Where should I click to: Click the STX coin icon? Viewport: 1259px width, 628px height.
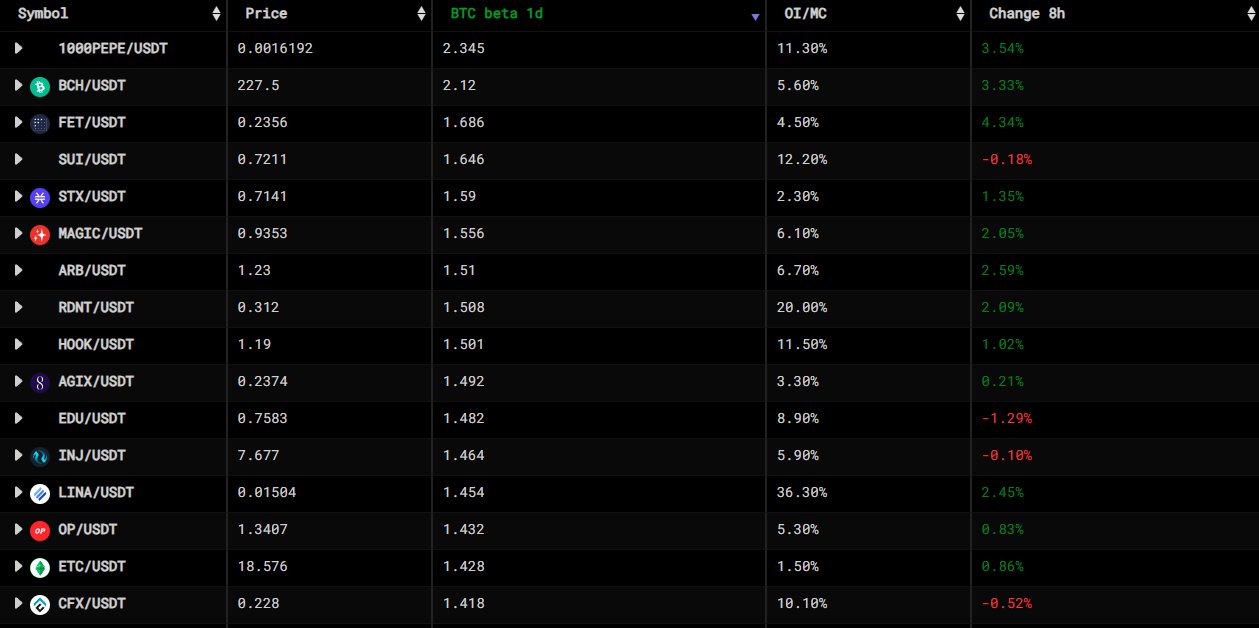click(x=40, y=197)
